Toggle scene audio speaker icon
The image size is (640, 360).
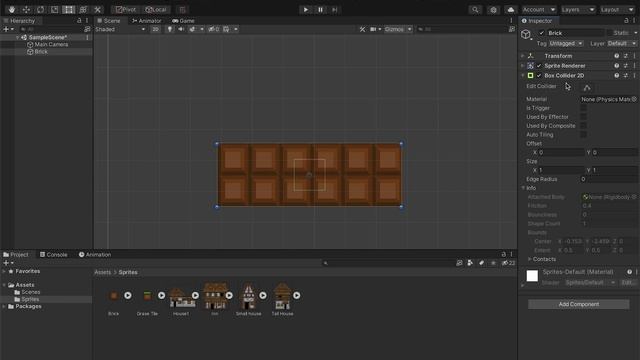point(181,29)
